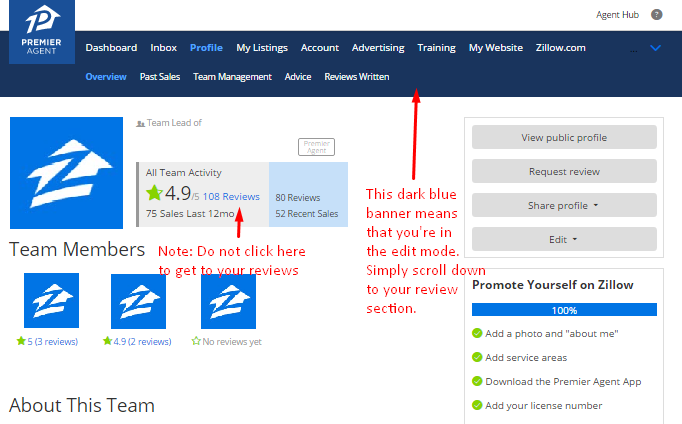The width and height of the screenshot is (682, 424).
Task: Open the Share profile dropdown
Action: coord(564,205)
